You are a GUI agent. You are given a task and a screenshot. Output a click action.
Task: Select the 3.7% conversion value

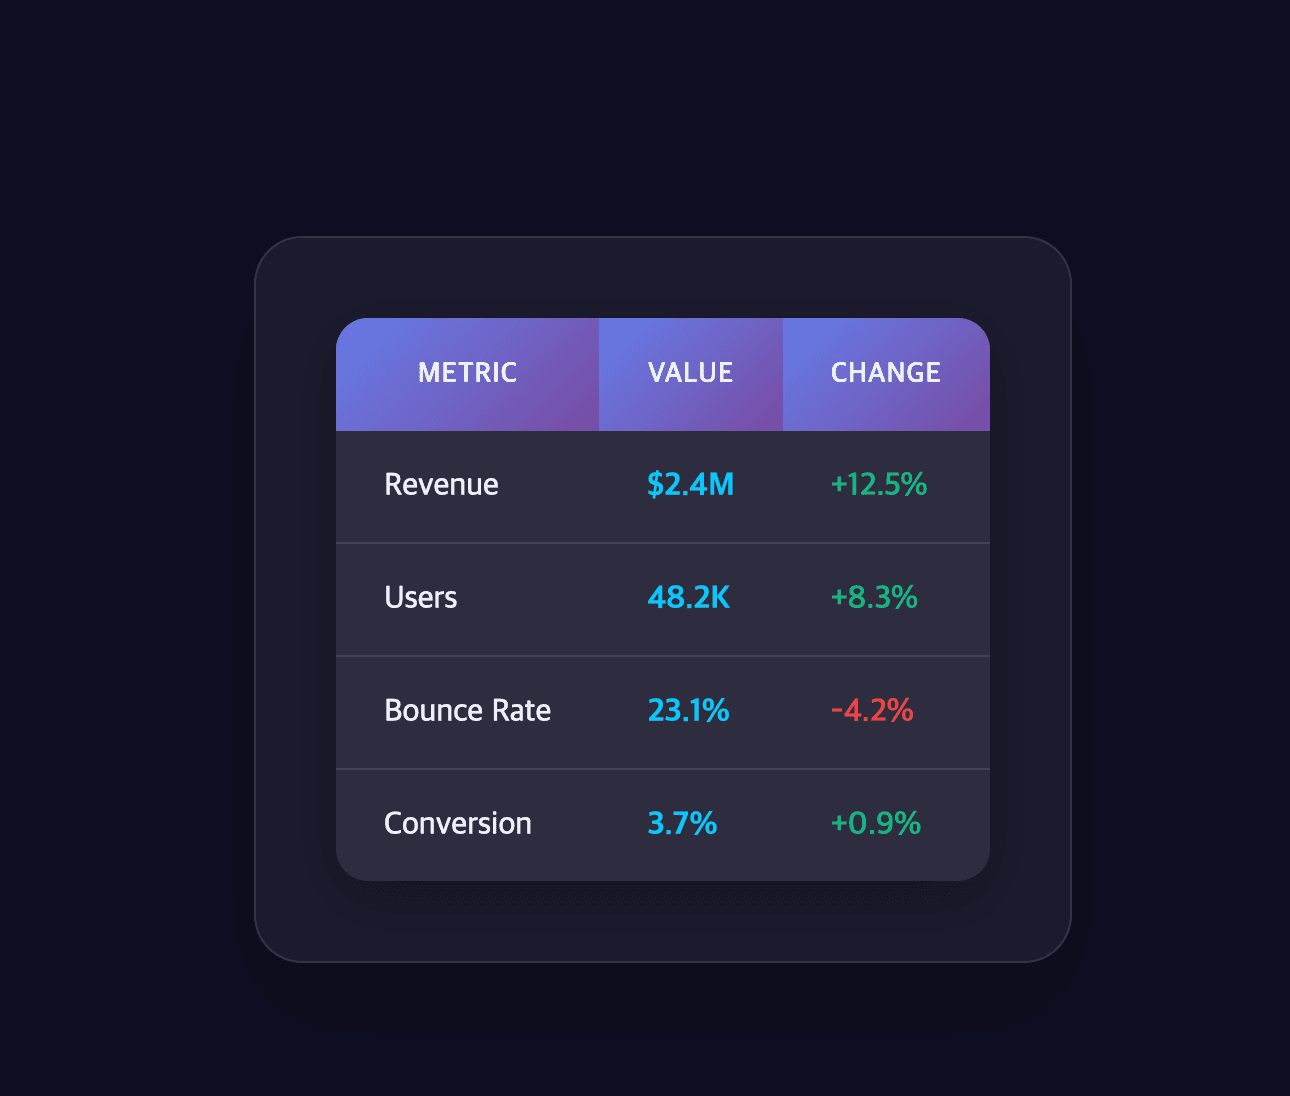[682, 824]
